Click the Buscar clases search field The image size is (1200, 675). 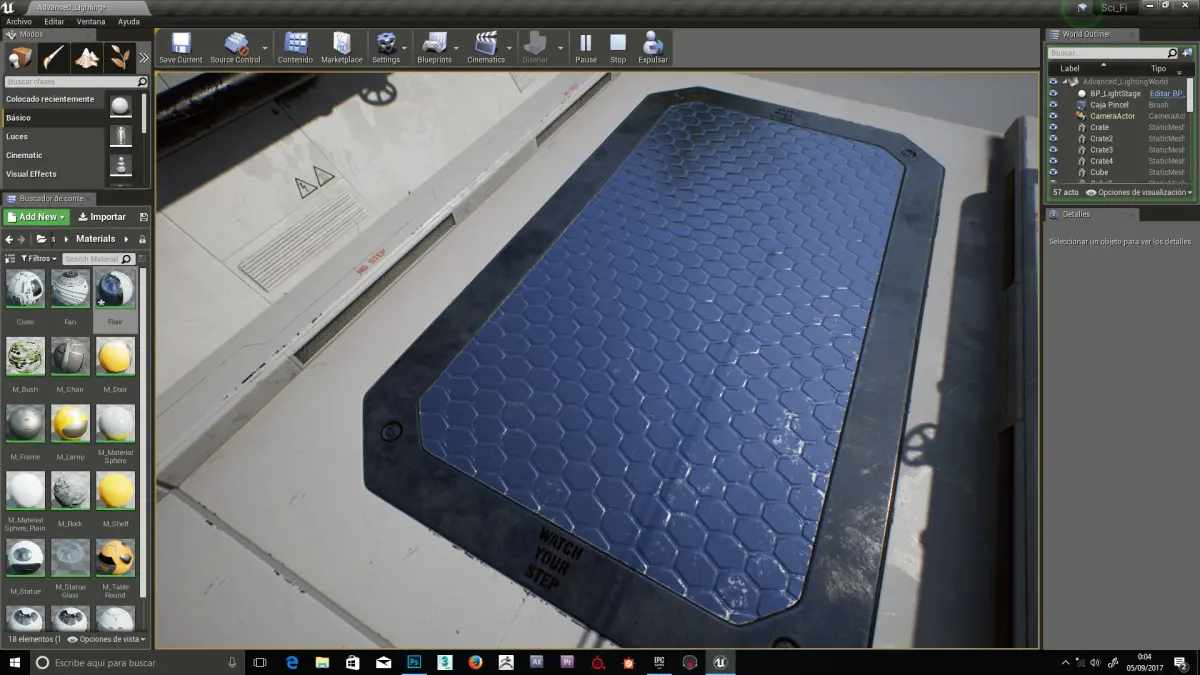76,82
